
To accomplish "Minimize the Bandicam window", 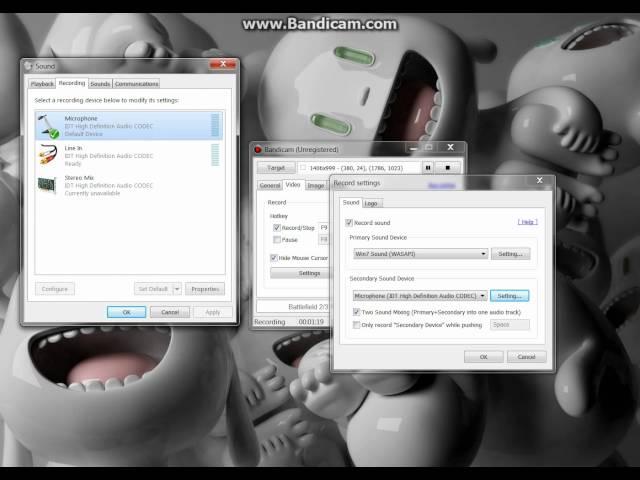I will [413, 147].
